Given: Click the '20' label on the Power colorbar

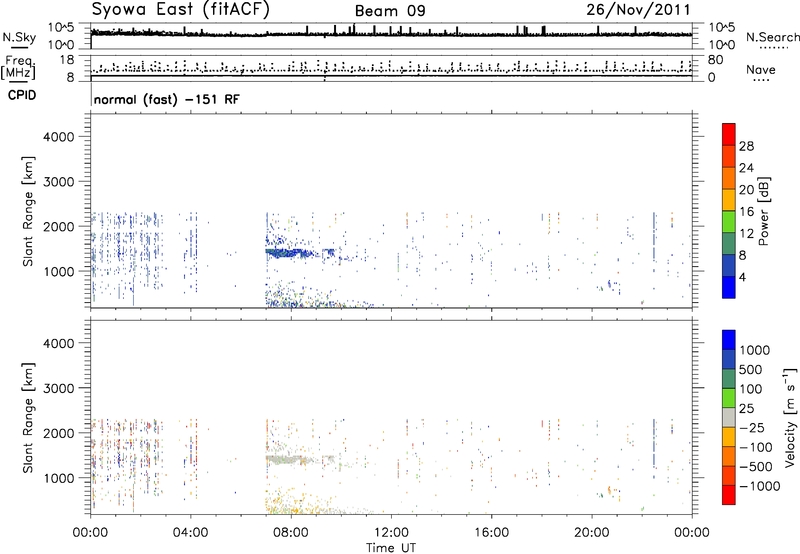Looking at the screenshot, I should (746, 190).
